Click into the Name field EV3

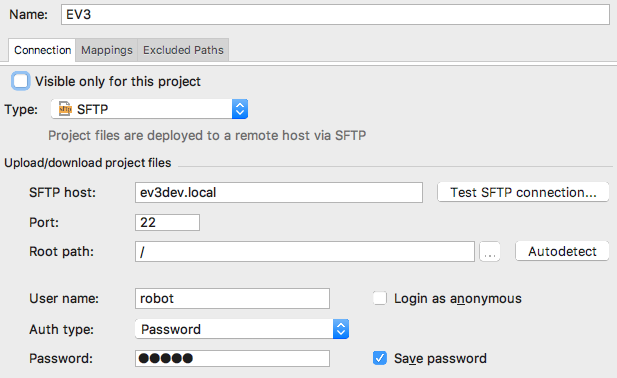[335, 15]
